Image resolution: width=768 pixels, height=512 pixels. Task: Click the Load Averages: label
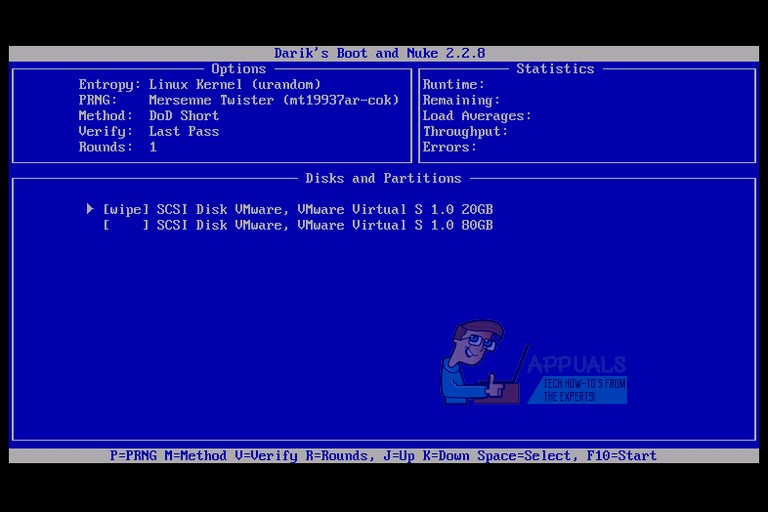pyautogui.click(x=477, y=116)
